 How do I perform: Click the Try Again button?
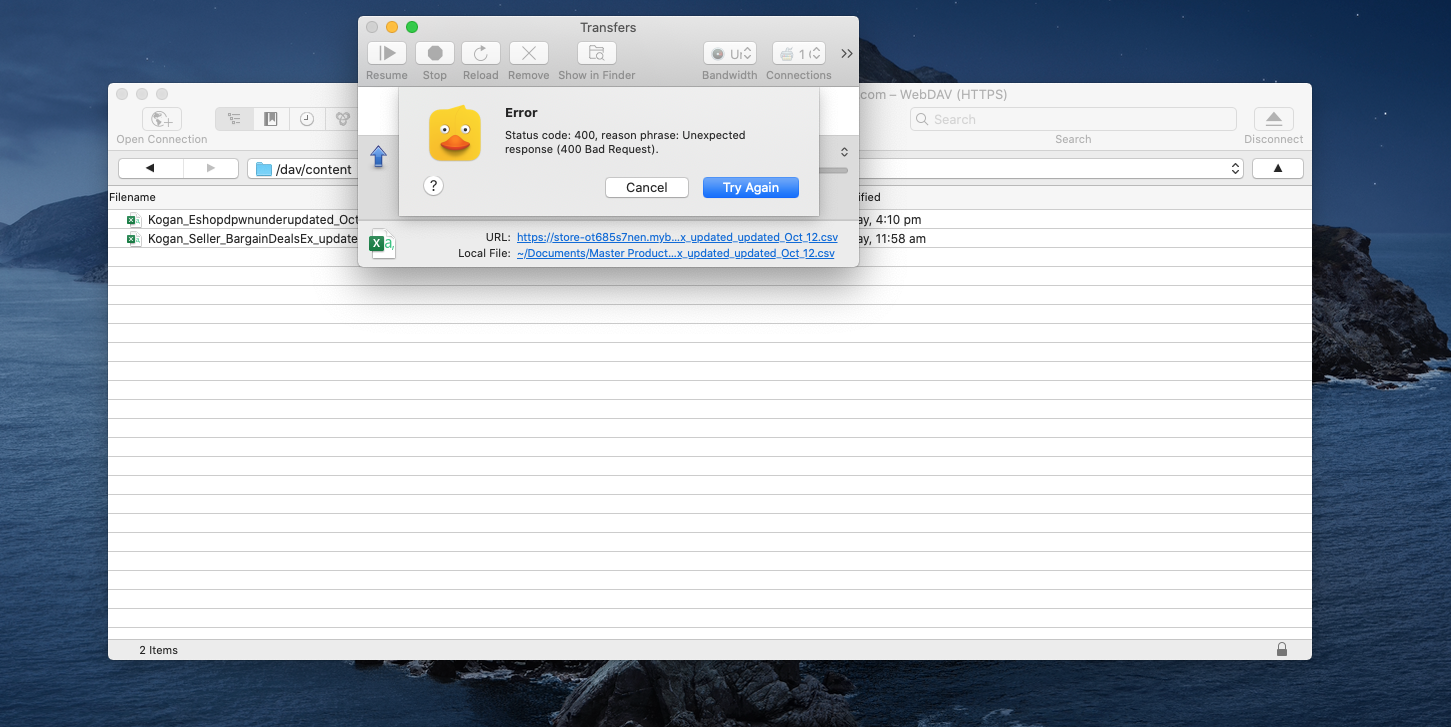[751, 187]
